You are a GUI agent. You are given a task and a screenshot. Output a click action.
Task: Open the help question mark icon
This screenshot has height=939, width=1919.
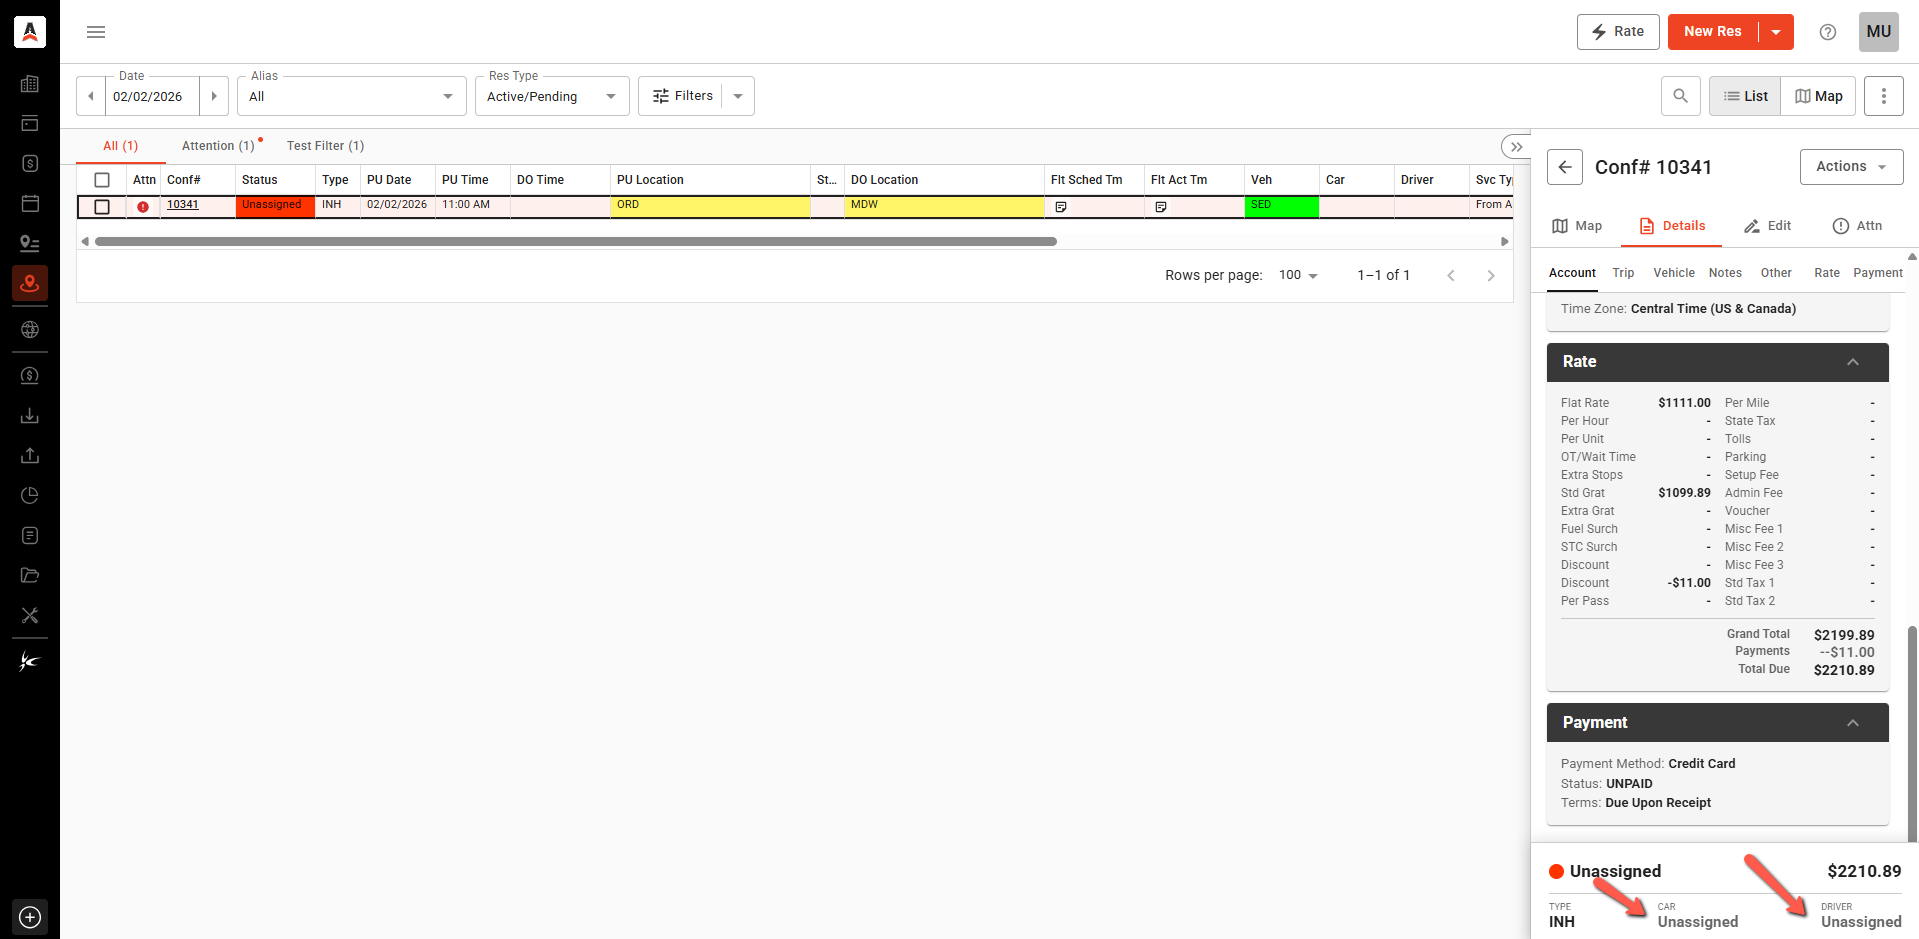(x=1827, y=32)
